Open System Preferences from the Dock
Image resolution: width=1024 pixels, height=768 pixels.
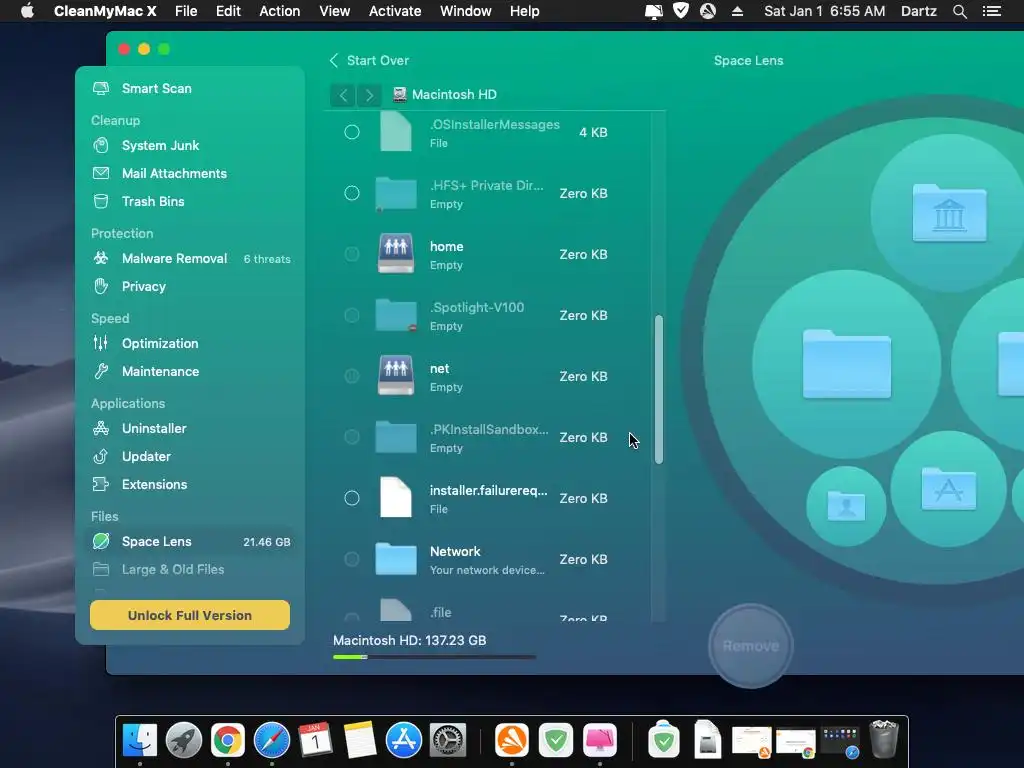447,740
